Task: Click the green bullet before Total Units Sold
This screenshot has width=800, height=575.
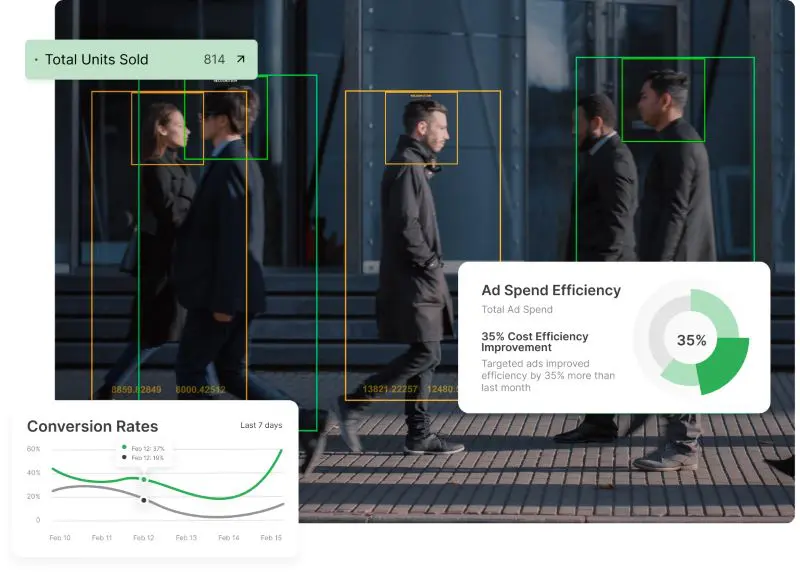Action: point(36,60)
